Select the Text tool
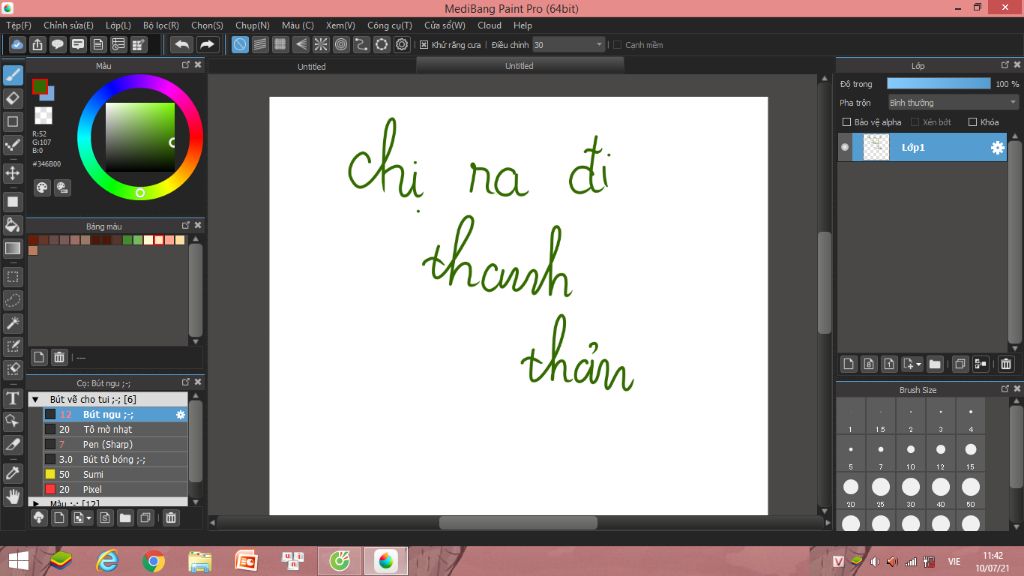Image resolution: width=1024 pixels, height=576 pixels. pyautogui.click(x=12, y=398)
